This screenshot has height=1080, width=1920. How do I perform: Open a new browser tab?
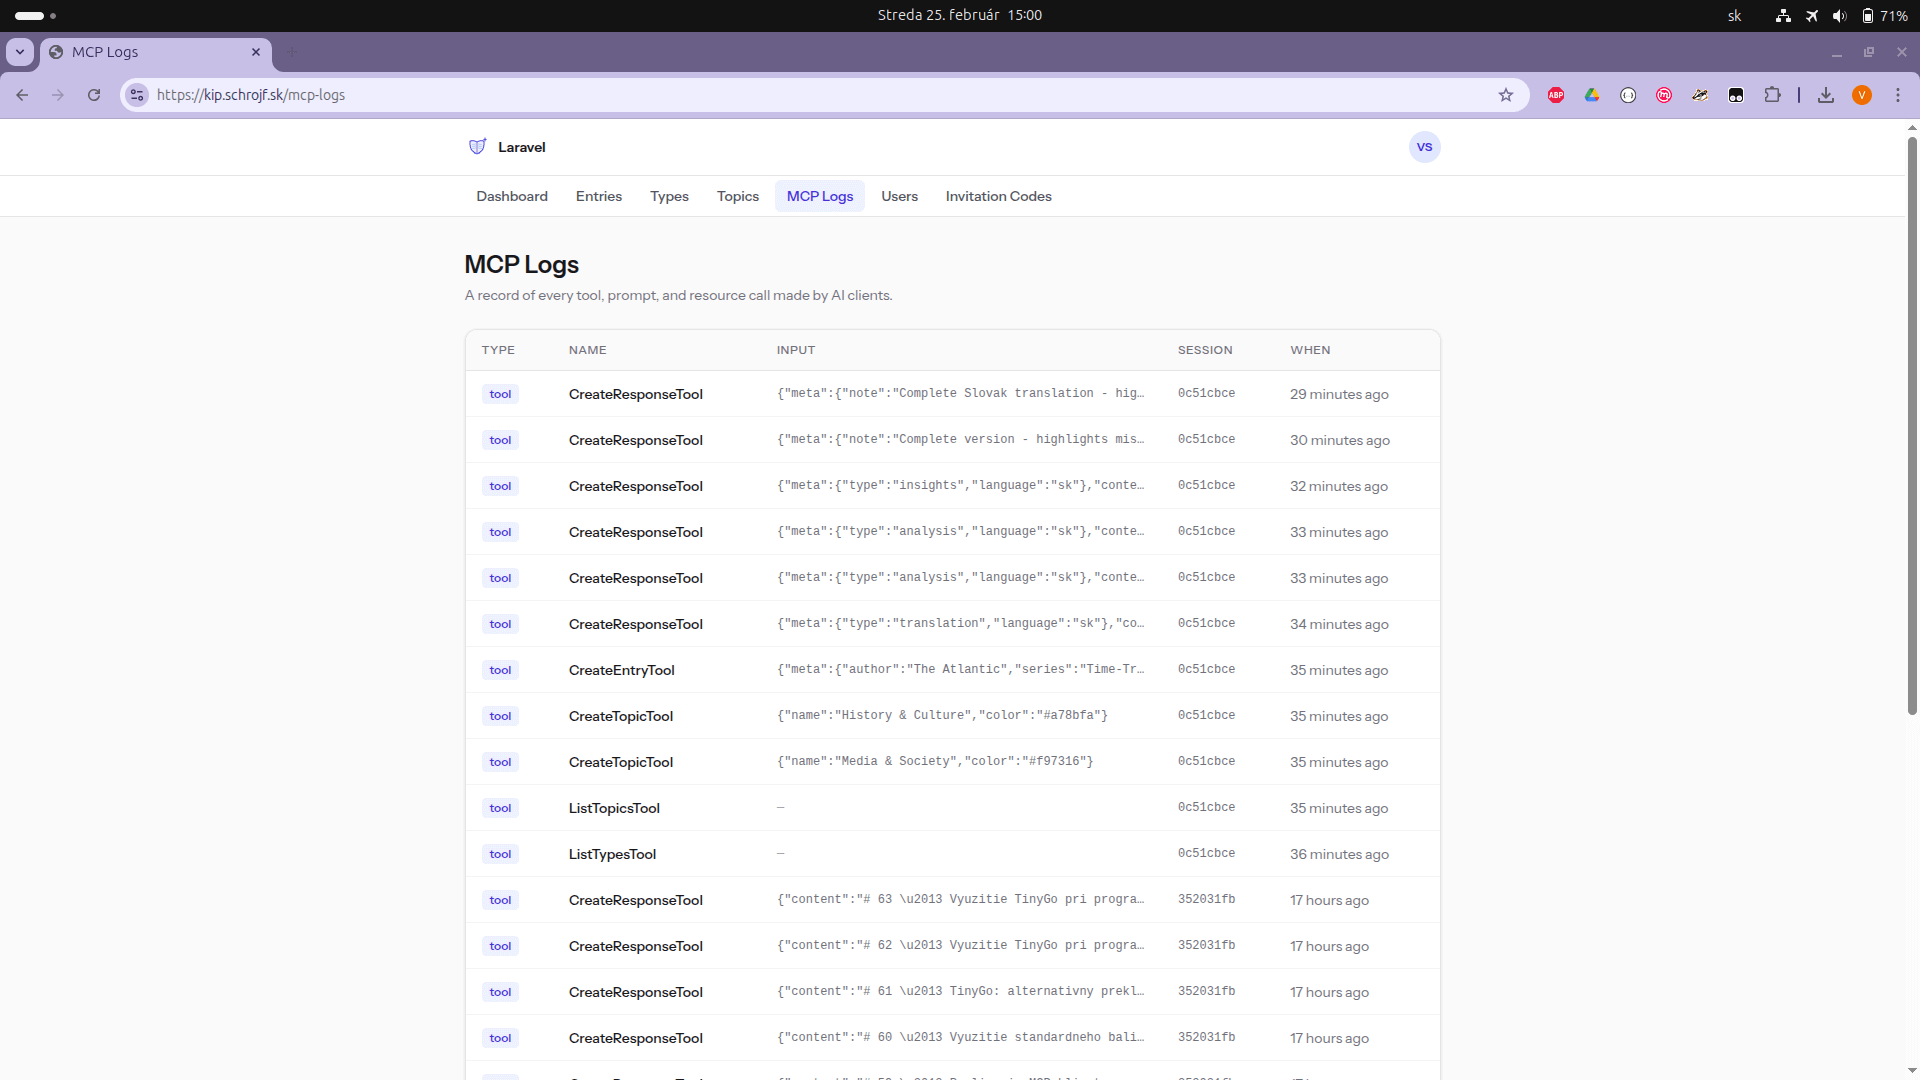tap(292, 52)
